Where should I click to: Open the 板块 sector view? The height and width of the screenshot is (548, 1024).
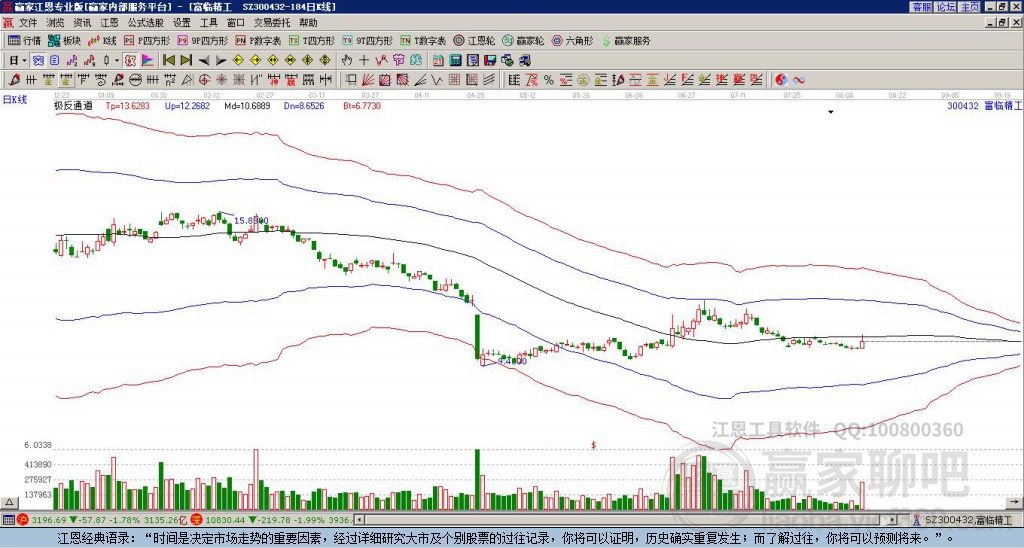click(x=64, y=40)
